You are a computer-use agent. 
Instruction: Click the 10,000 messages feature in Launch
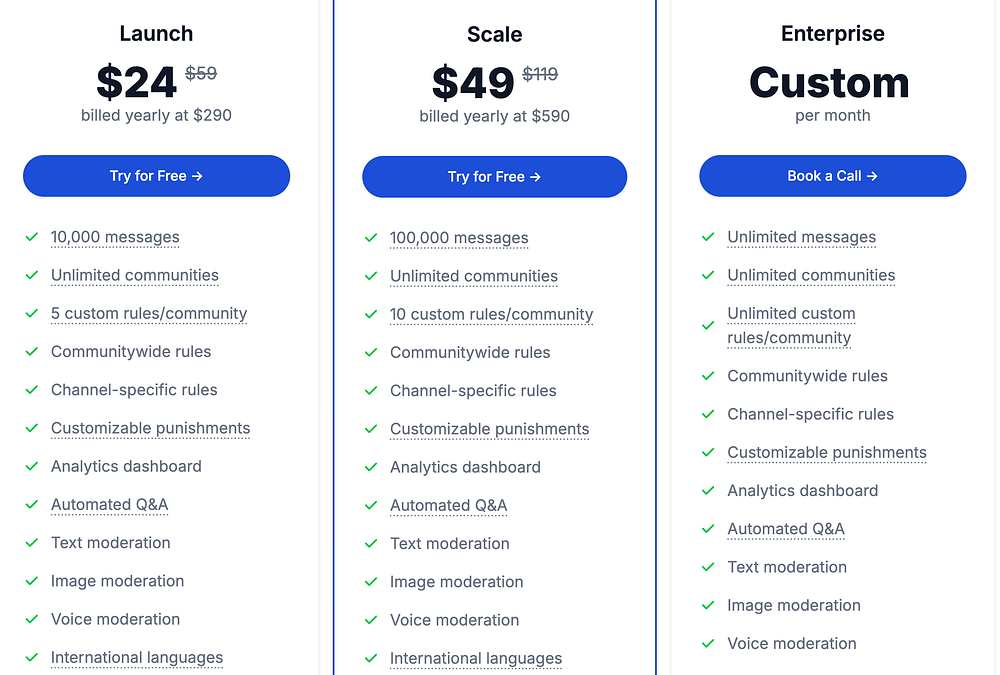click(x=115, y=237)
